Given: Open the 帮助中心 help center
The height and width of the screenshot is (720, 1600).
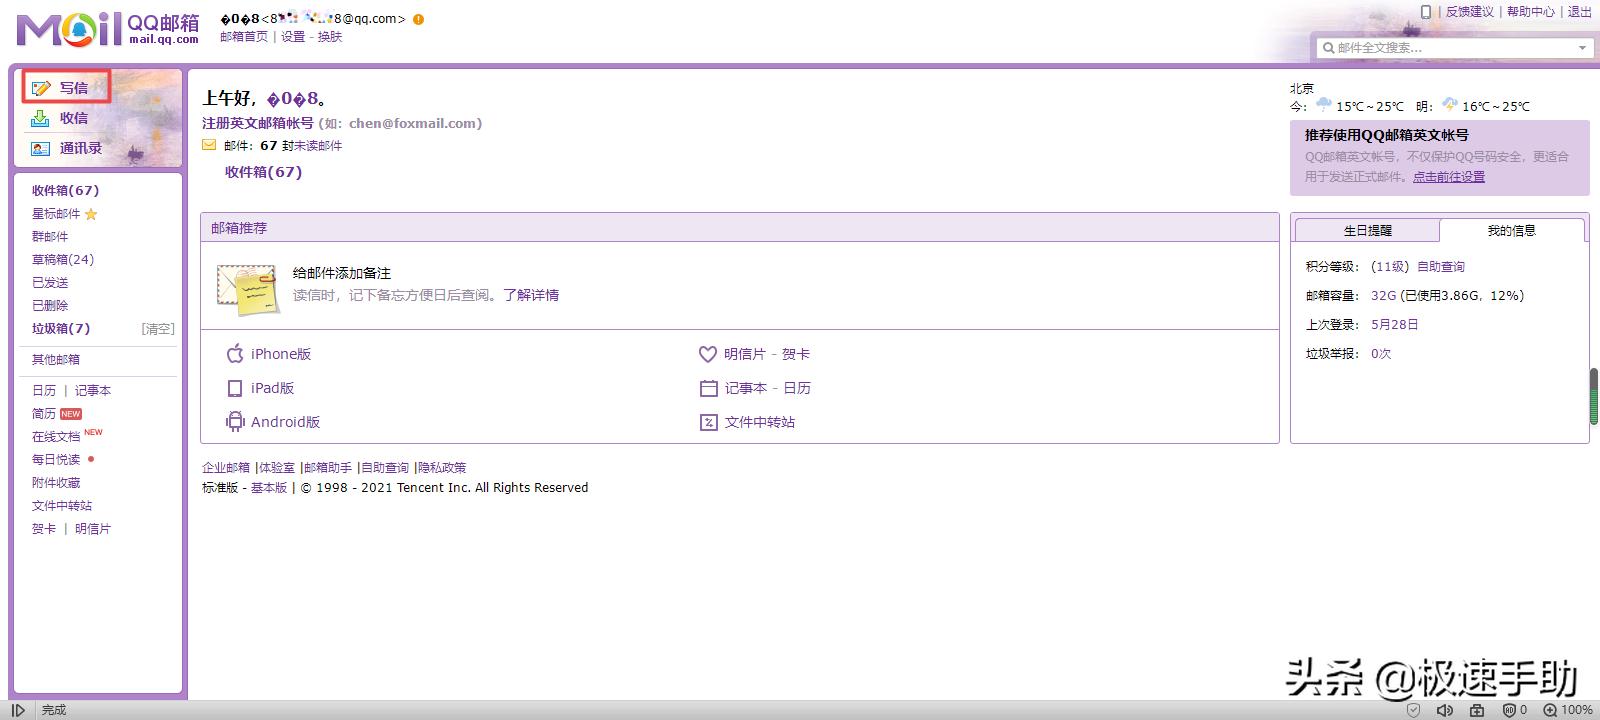Looking at the screenshot, I should (x=1531, y=12).
